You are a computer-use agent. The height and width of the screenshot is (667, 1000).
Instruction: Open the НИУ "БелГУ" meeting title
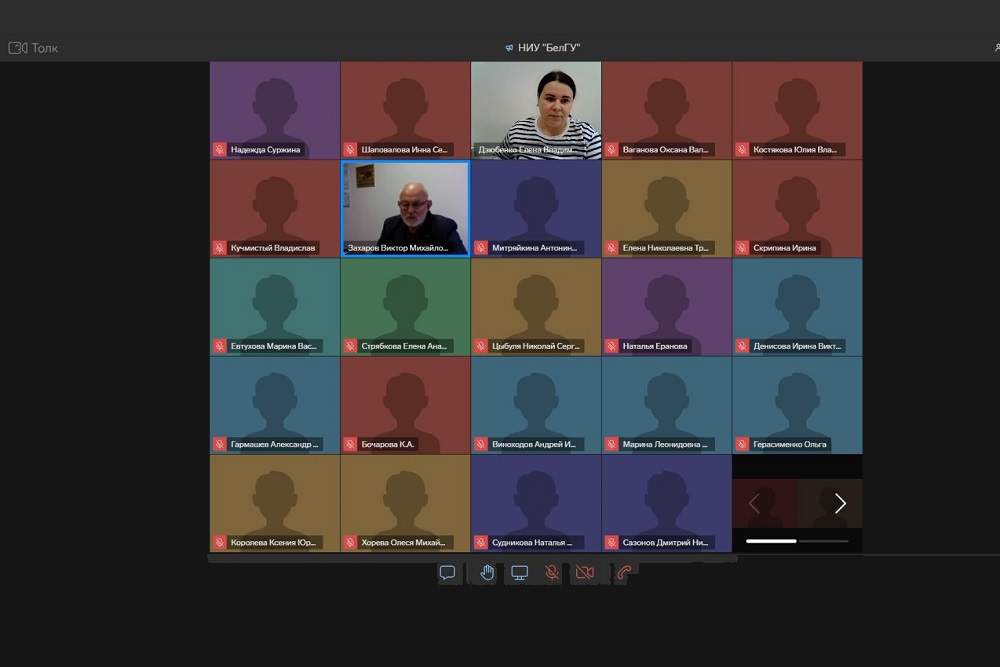tap(549, 48)
